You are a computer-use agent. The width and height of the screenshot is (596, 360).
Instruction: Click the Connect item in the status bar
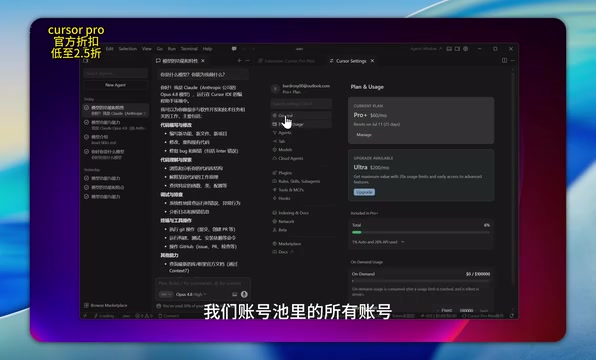[168, 316]
